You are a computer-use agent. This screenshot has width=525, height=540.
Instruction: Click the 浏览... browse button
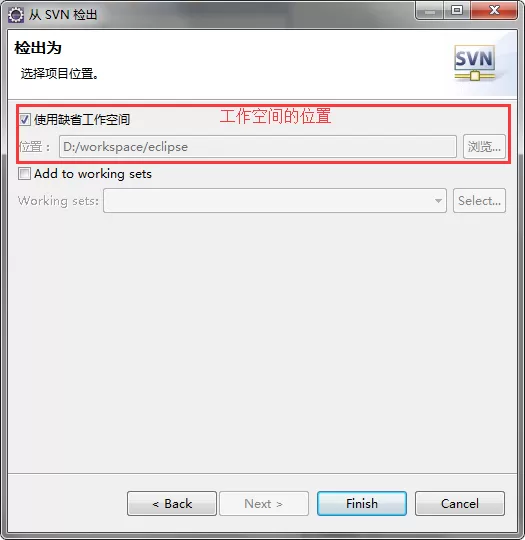[484, 147]
